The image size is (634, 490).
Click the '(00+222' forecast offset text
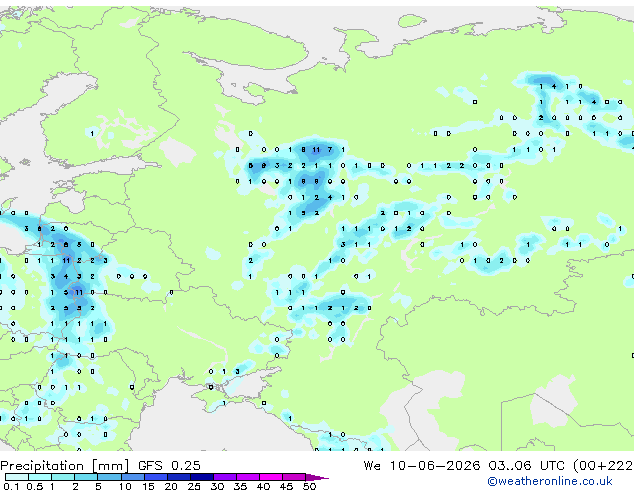click(603, 466)
